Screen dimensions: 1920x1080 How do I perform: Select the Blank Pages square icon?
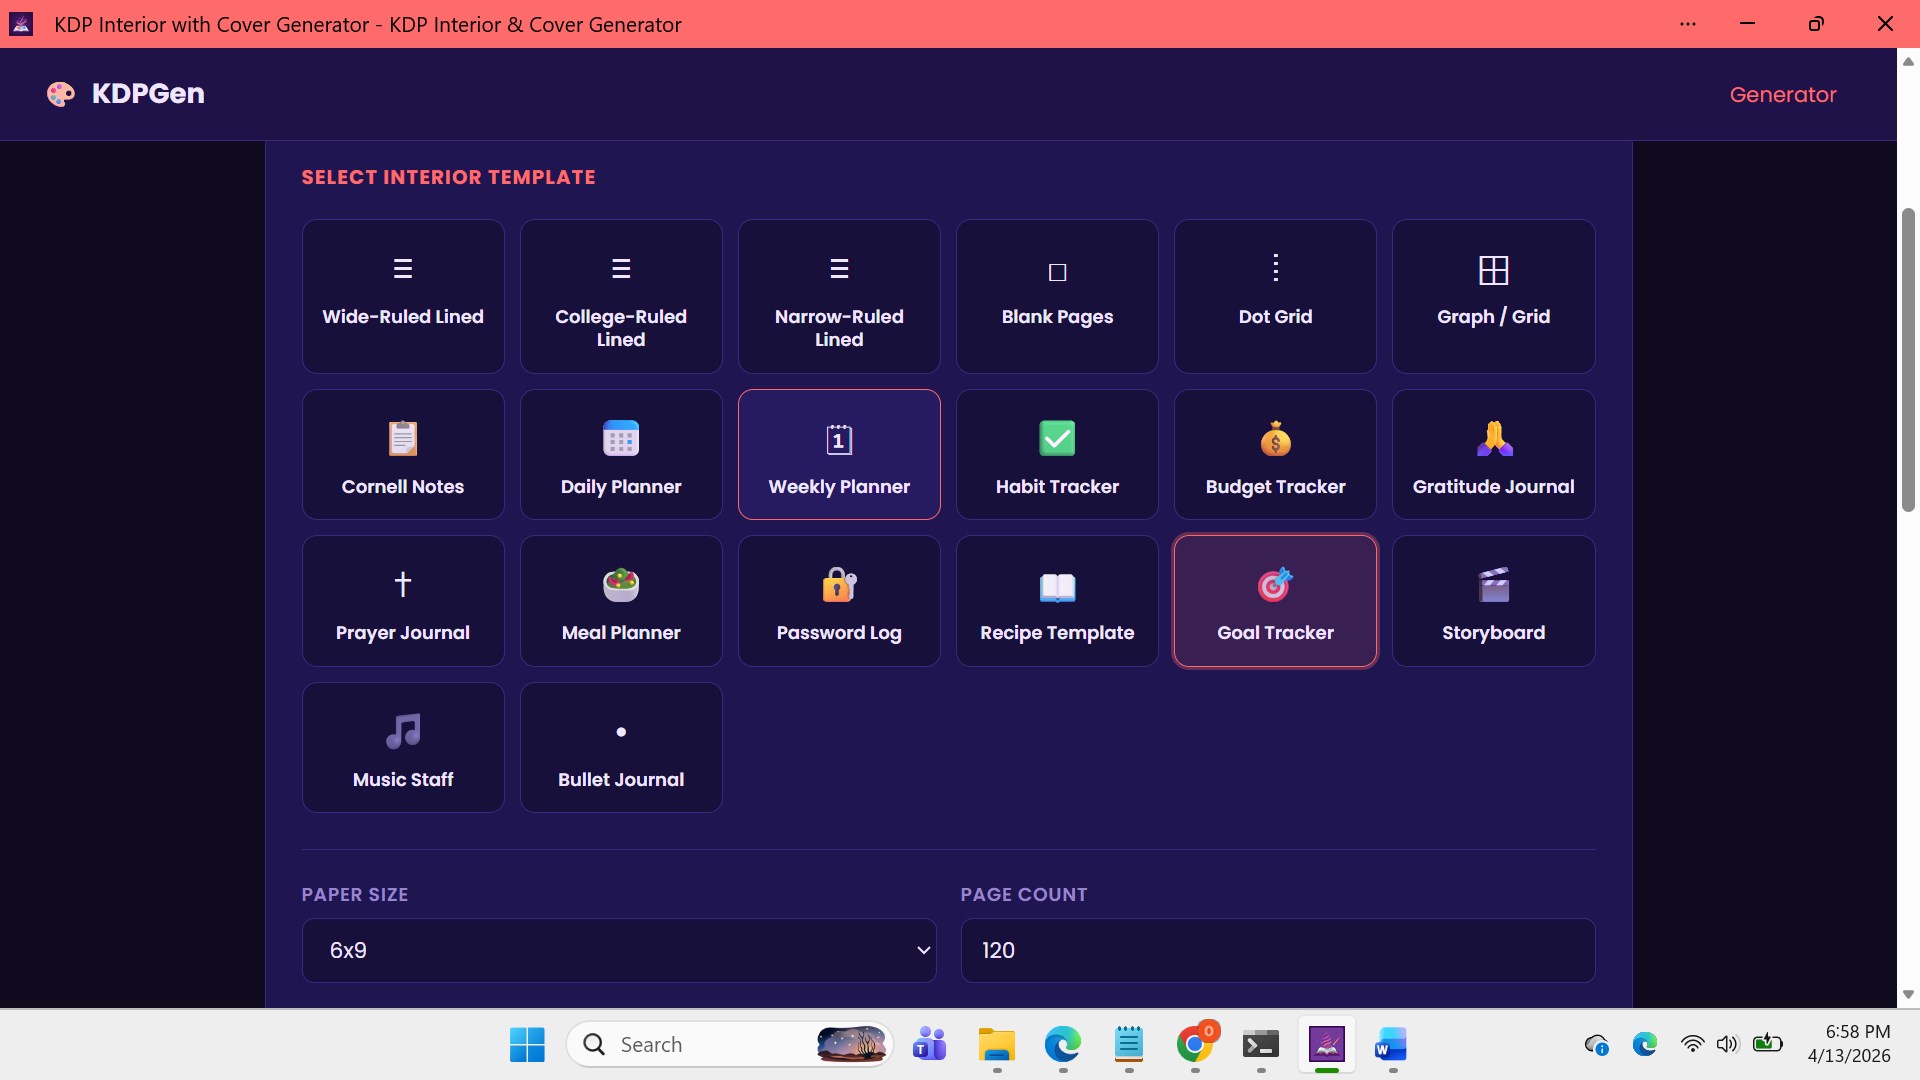(x=1057, y=272)
